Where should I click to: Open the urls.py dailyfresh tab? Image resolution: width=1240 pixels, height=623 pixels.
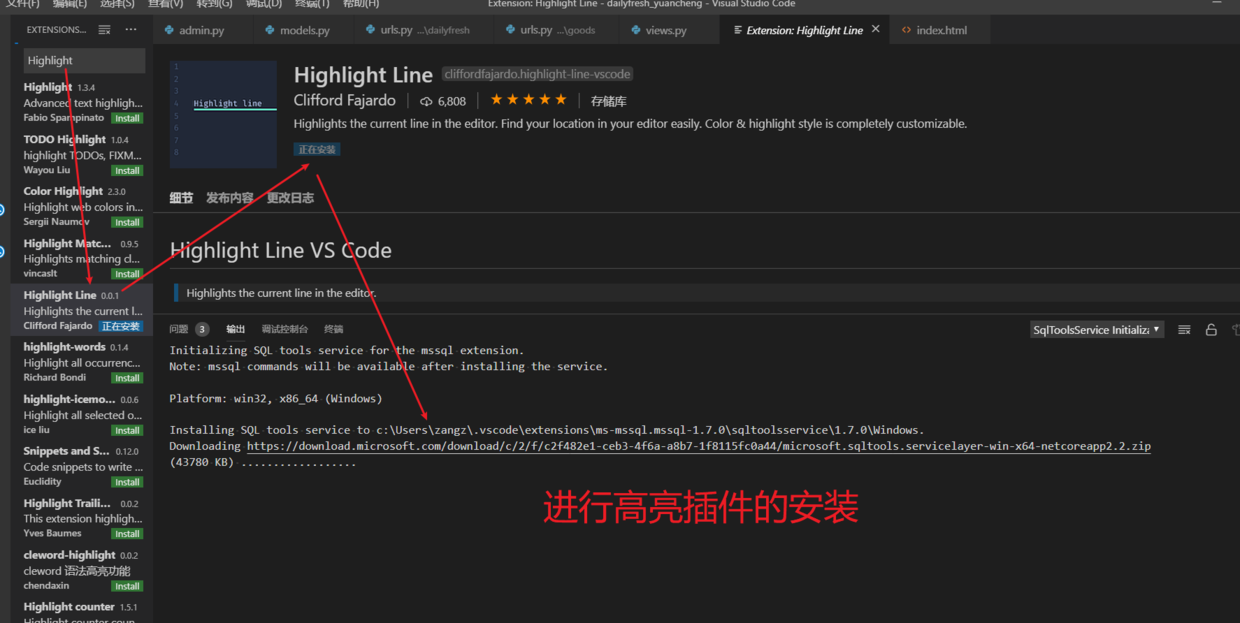click(x=424, y=30)
